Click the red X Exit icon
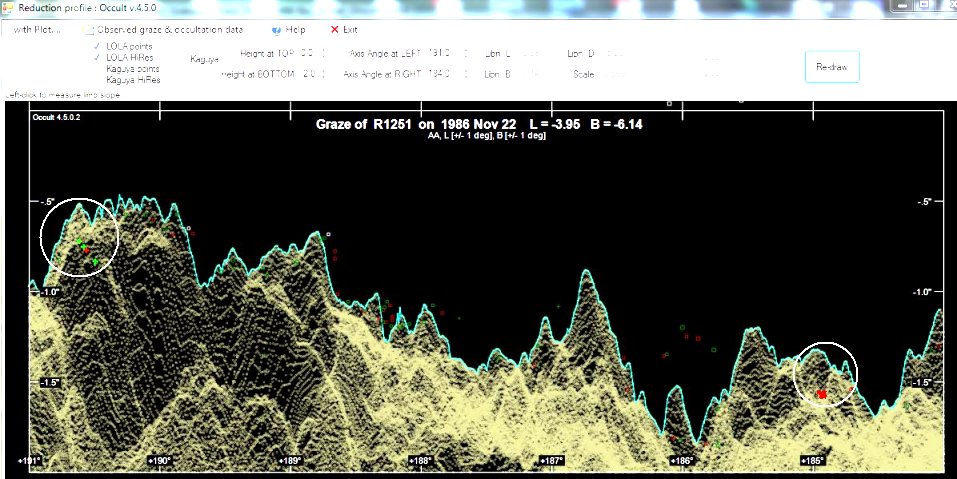This screenshot has height=479, width=957. pos(334,30)
